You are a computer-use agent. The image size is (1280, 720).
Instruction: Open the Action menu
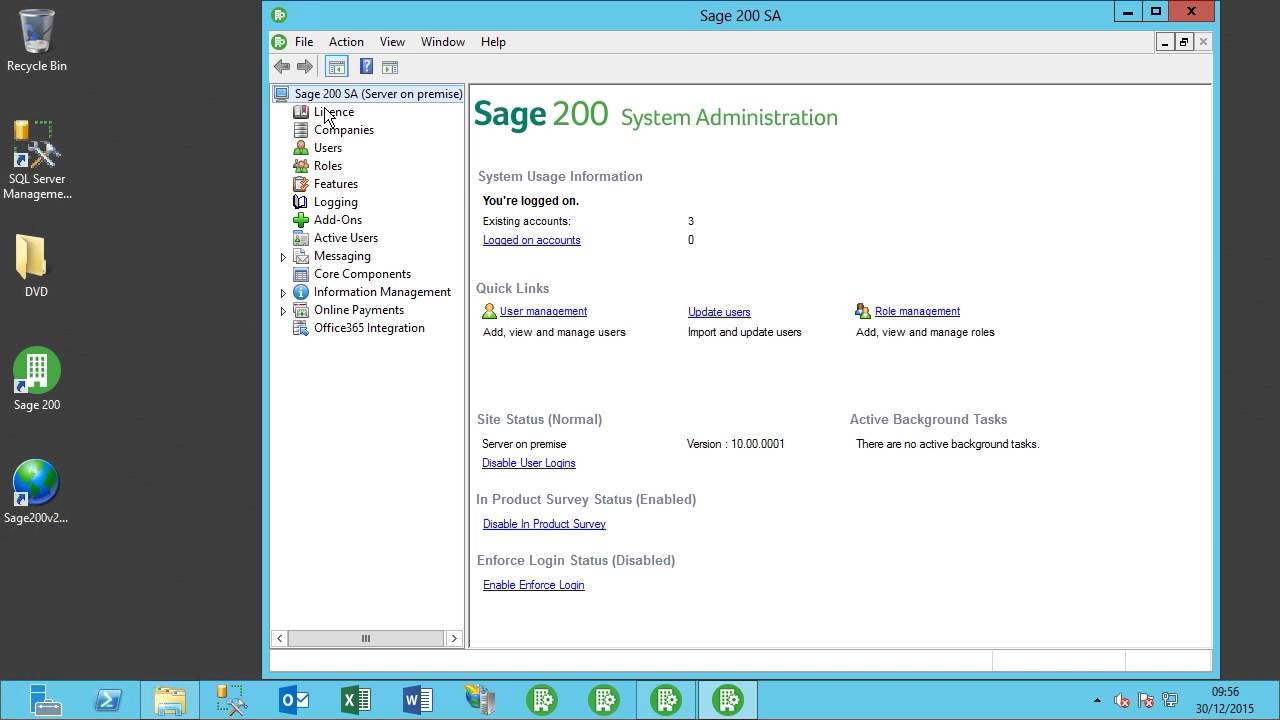[346, 42]
